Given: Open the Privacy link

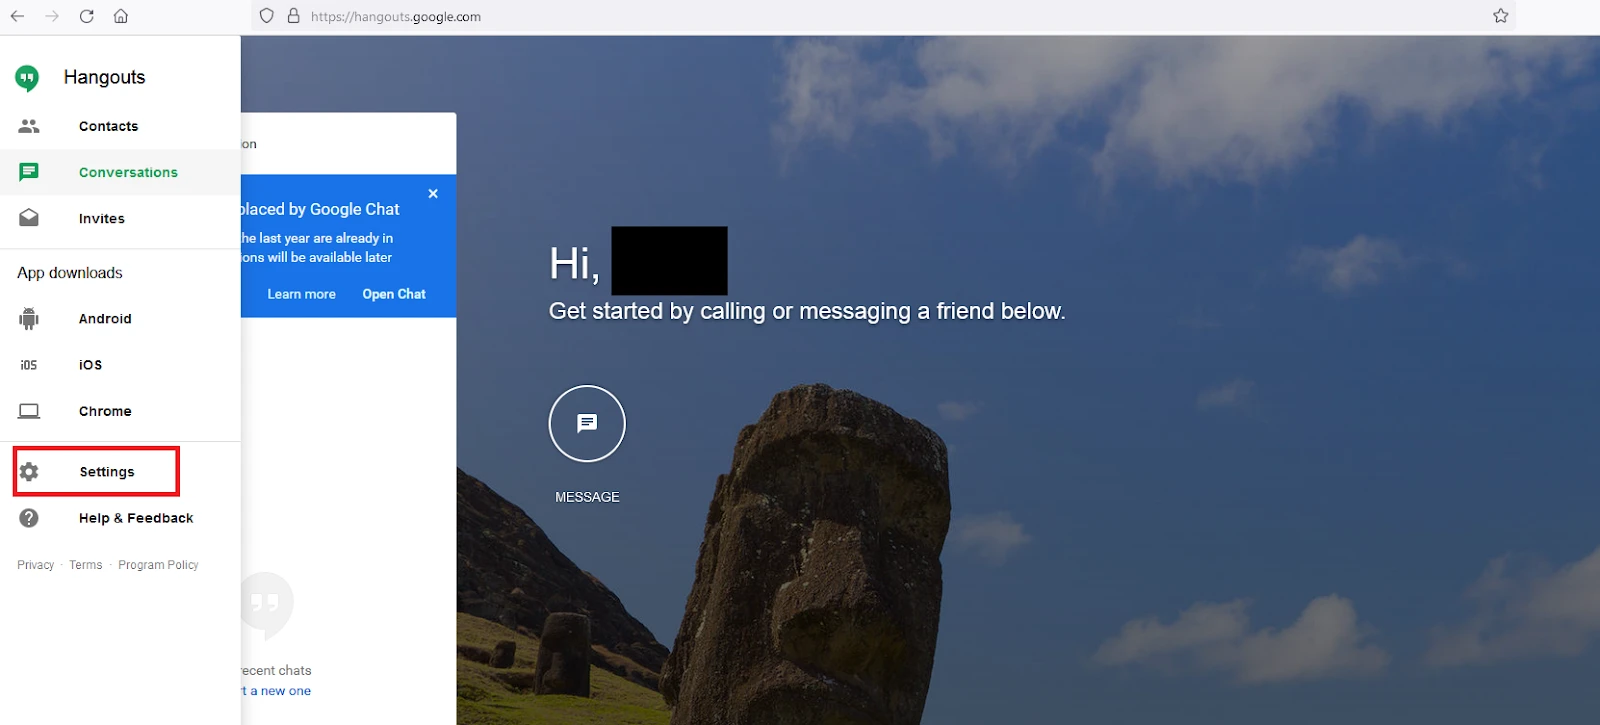Looking at the screenshot, I should point(35,565).
